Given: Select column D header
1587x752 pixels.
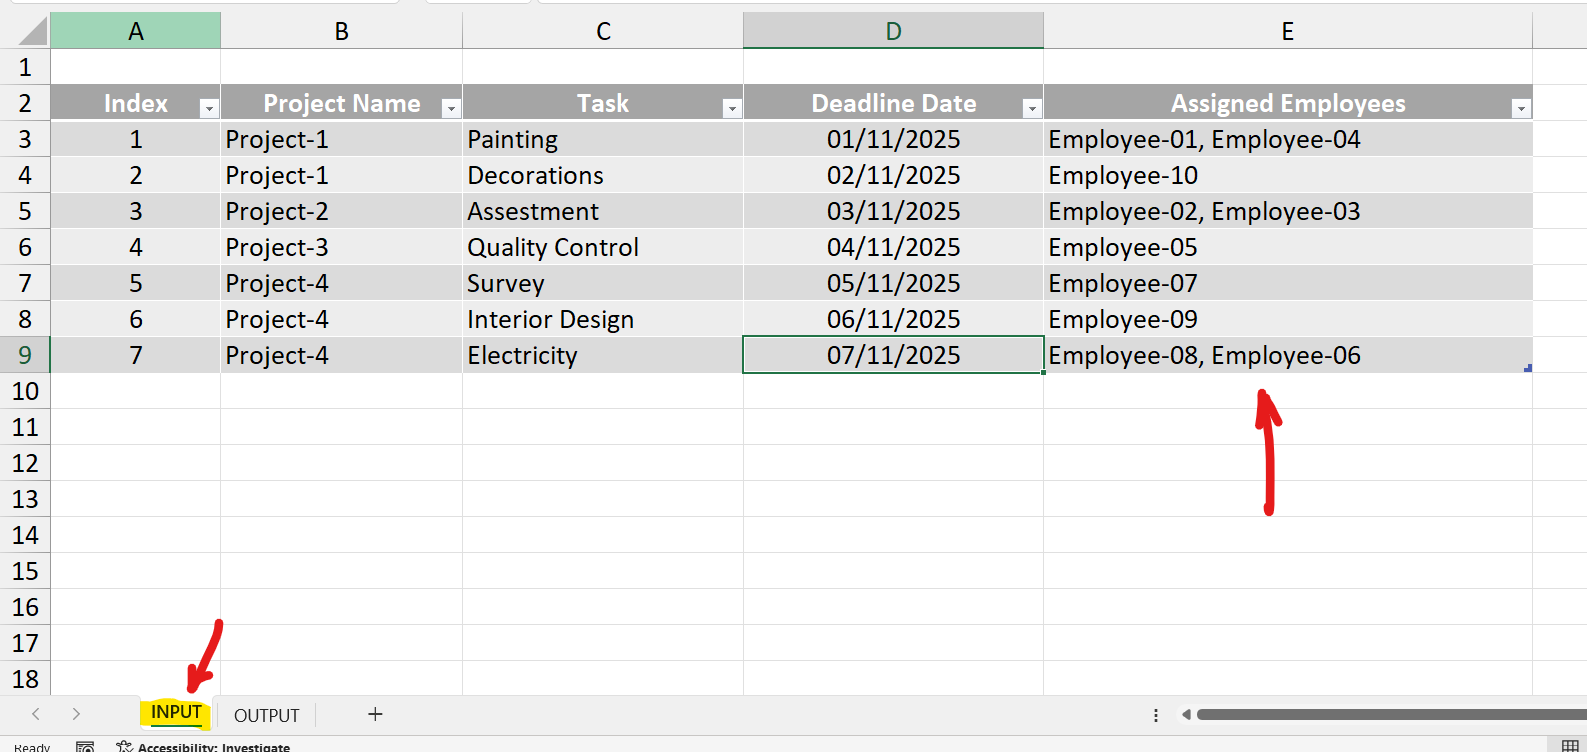Looking at the screenshot, I should [x=893, y=31].
